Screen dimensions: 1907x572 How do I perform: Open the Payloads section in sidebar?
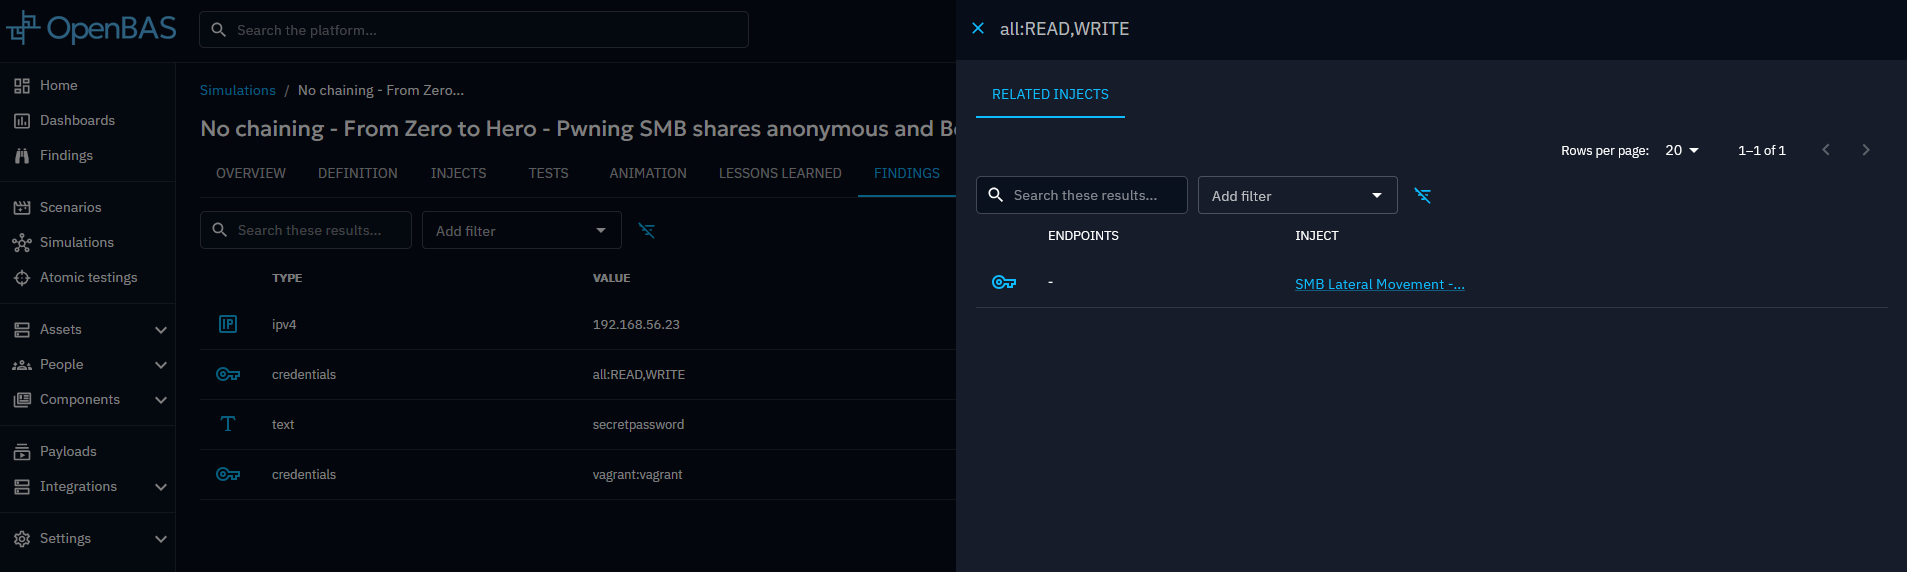click(x=68, y=451)
